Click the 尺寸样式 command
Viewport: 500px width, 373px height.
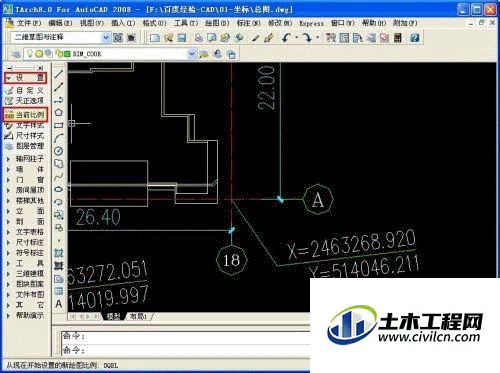click(x=25, y=136)
